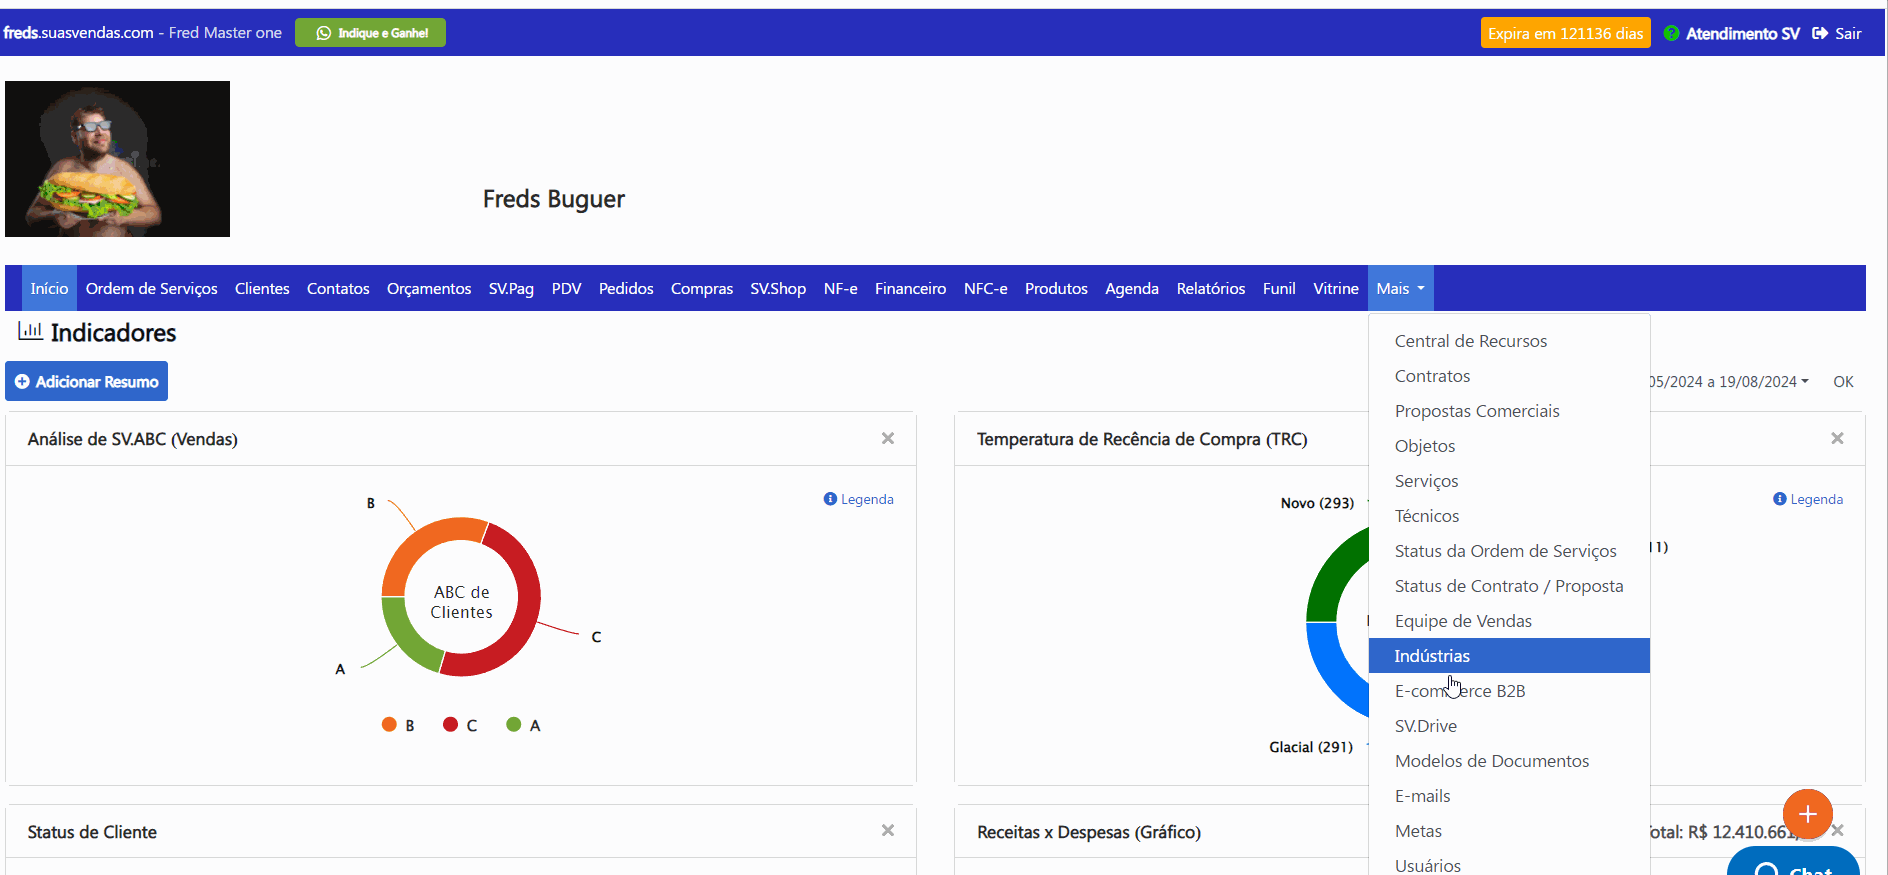Select Equipe de Vendas from dropdown
Viewport: 1888px width, 875px height.
[x=1509, y=621]
